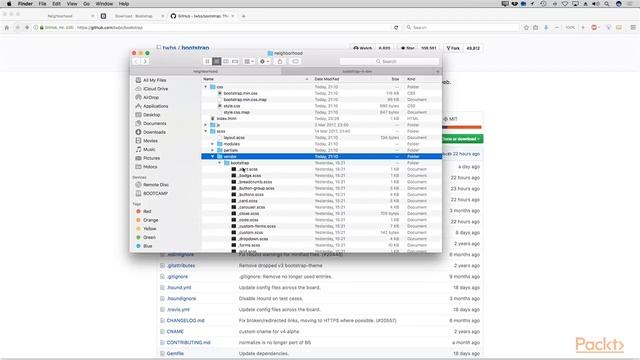Filter by the Green tag
Image resolution: width=640 pixels, height=360 pixels.
(x=149, y=238)
